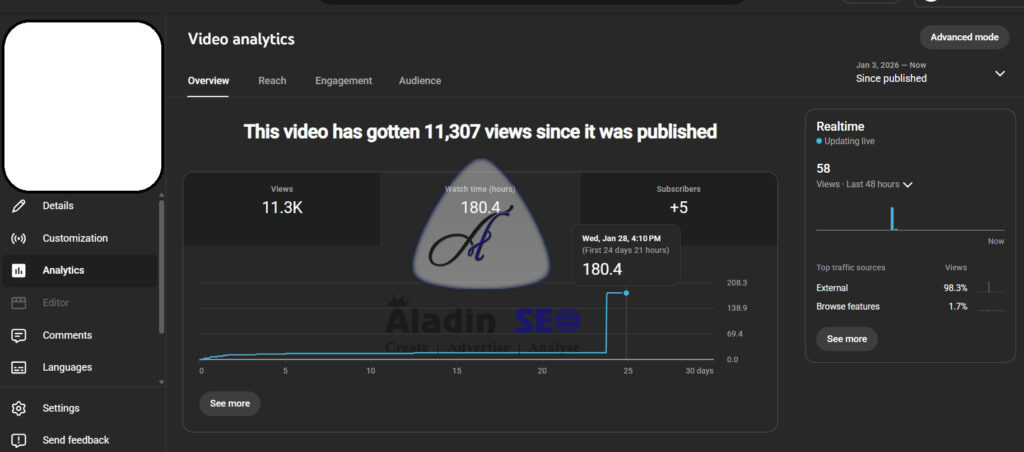Click the Details pencil icon
Screen dimensions: 1024x452
[18, 206]
